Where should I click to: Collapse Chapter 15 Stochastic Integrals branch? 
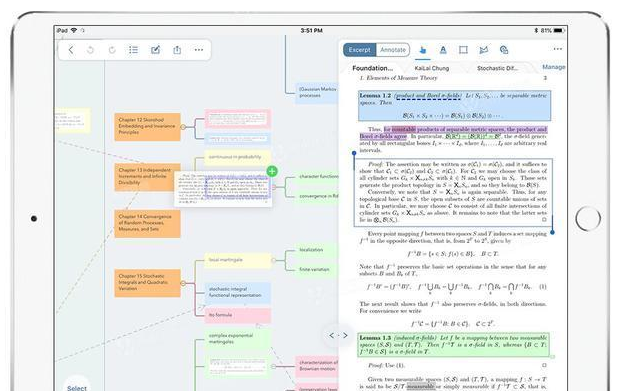coord(183,283)
